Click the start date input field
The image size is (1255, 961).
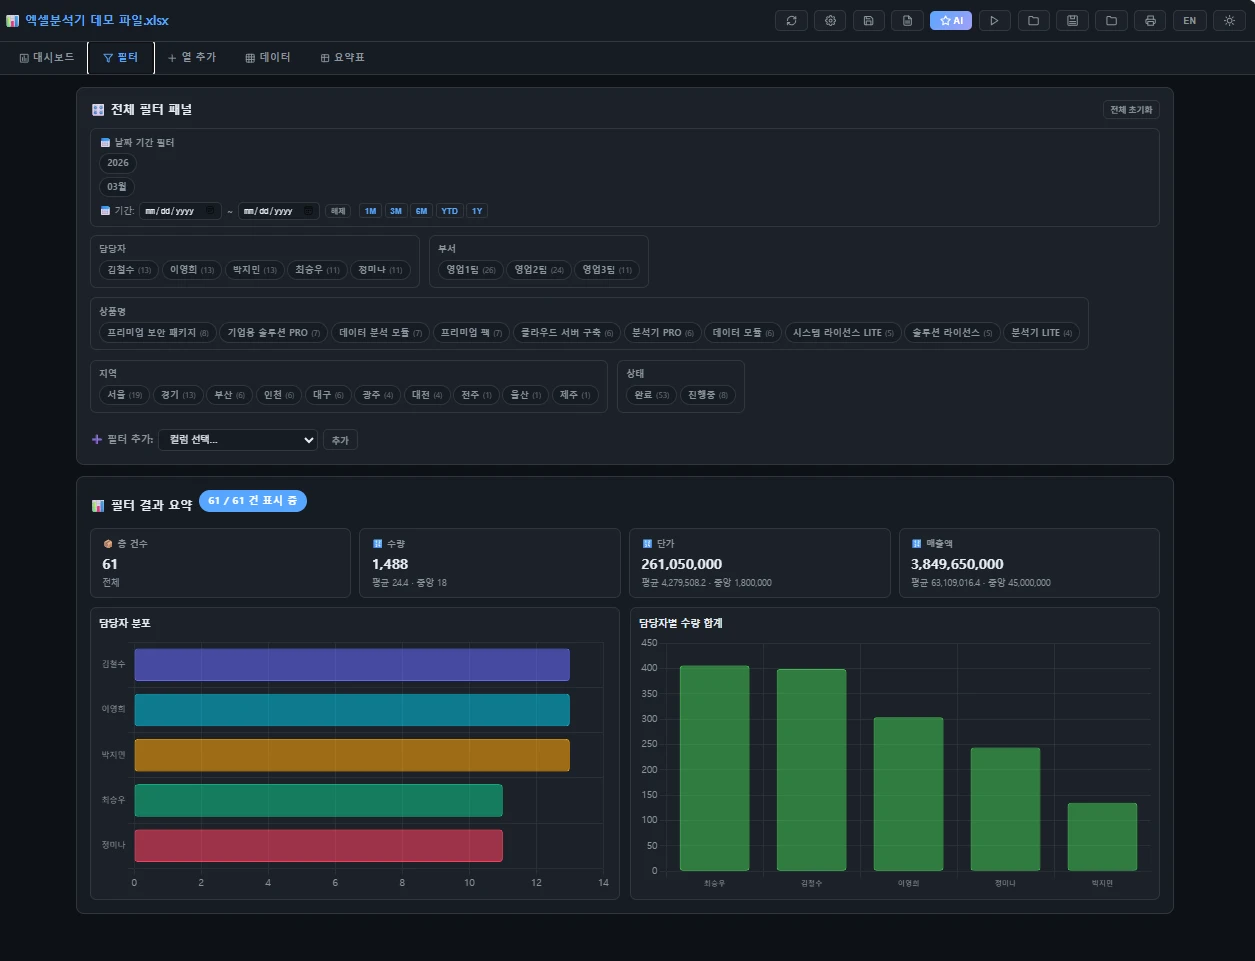pyautogui.click(x=172, y=211)
